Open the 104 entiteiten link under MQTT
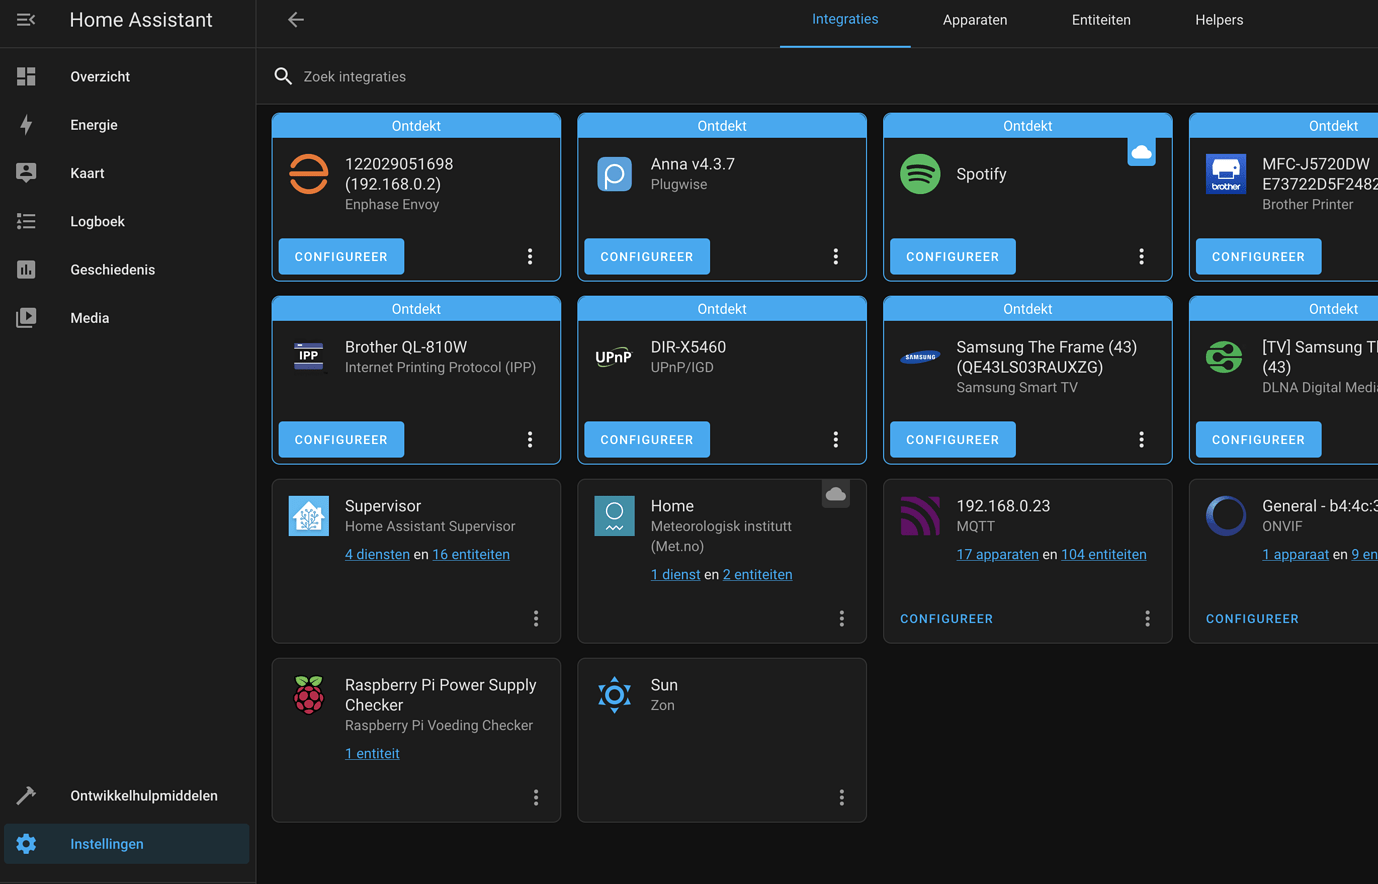Screen dimensions: 1378x884 pyautogui.click(x=1104, y=554)
